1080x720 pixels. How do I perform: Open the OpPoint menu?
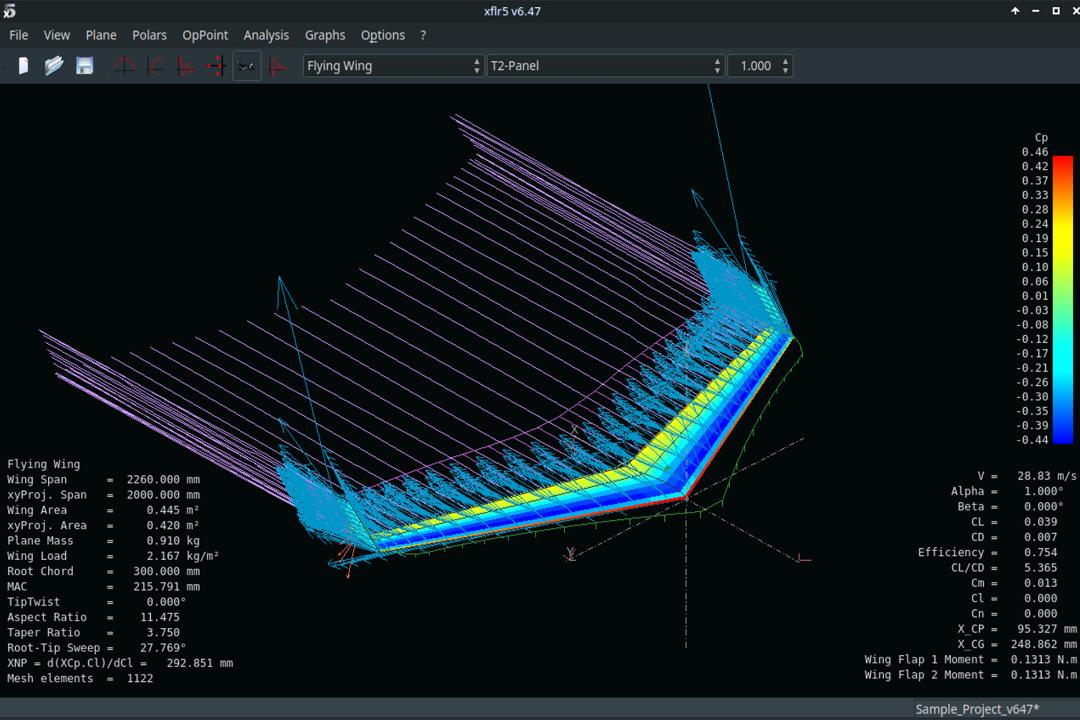[205, 35]
